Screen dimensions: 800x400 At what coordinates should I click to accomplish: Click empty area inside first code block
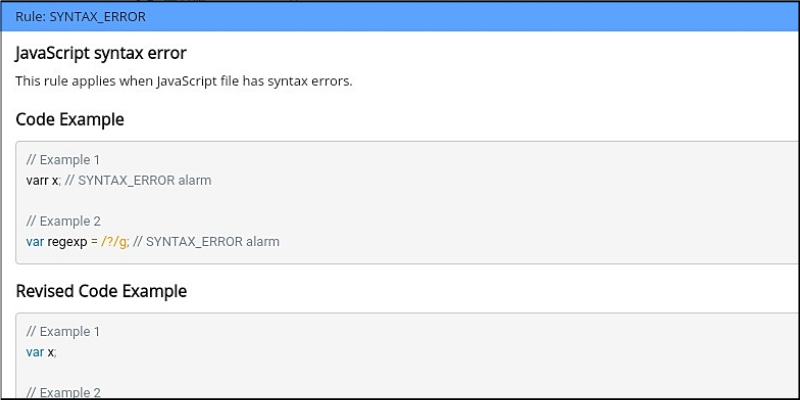pos(500,200)
